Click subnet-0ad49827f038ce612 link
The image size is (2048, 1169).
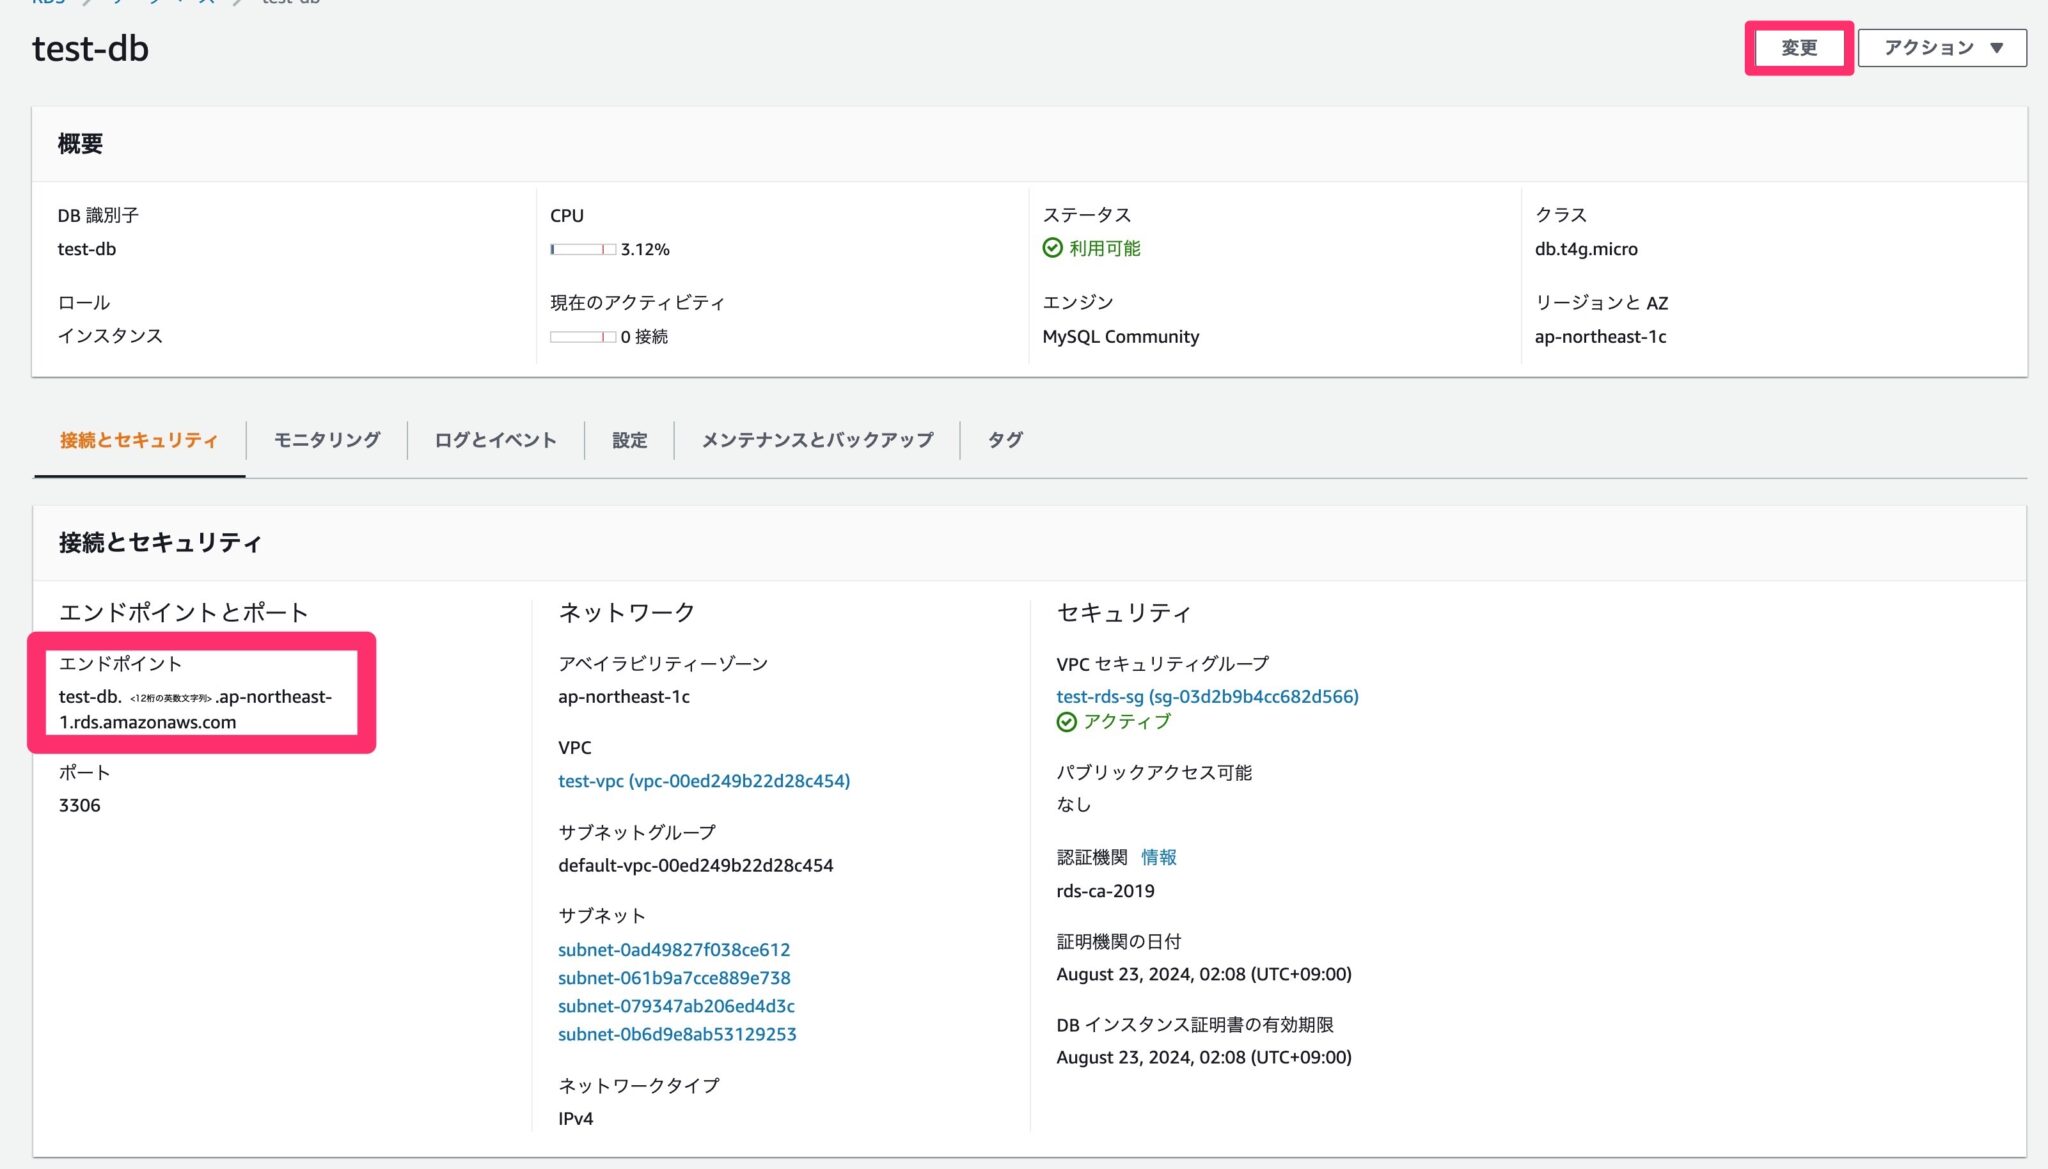click(x=674, y=949)
